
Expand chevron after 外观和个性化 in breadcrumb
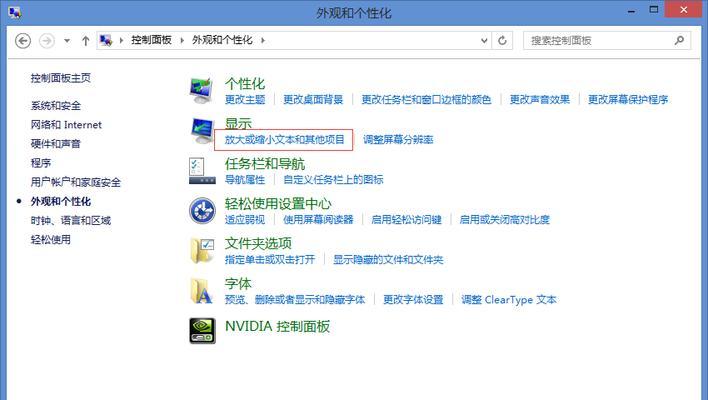262,41
